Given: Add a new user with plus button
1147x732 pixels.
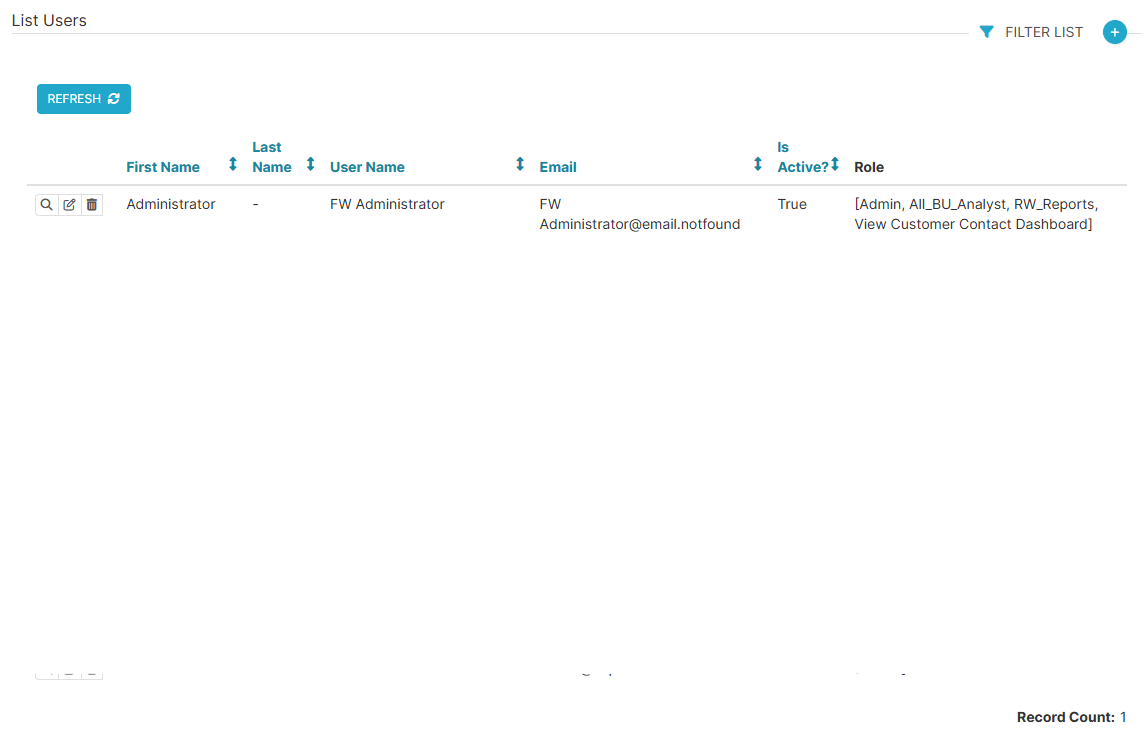Looking at the screenshot, I should click(1114, 32).
